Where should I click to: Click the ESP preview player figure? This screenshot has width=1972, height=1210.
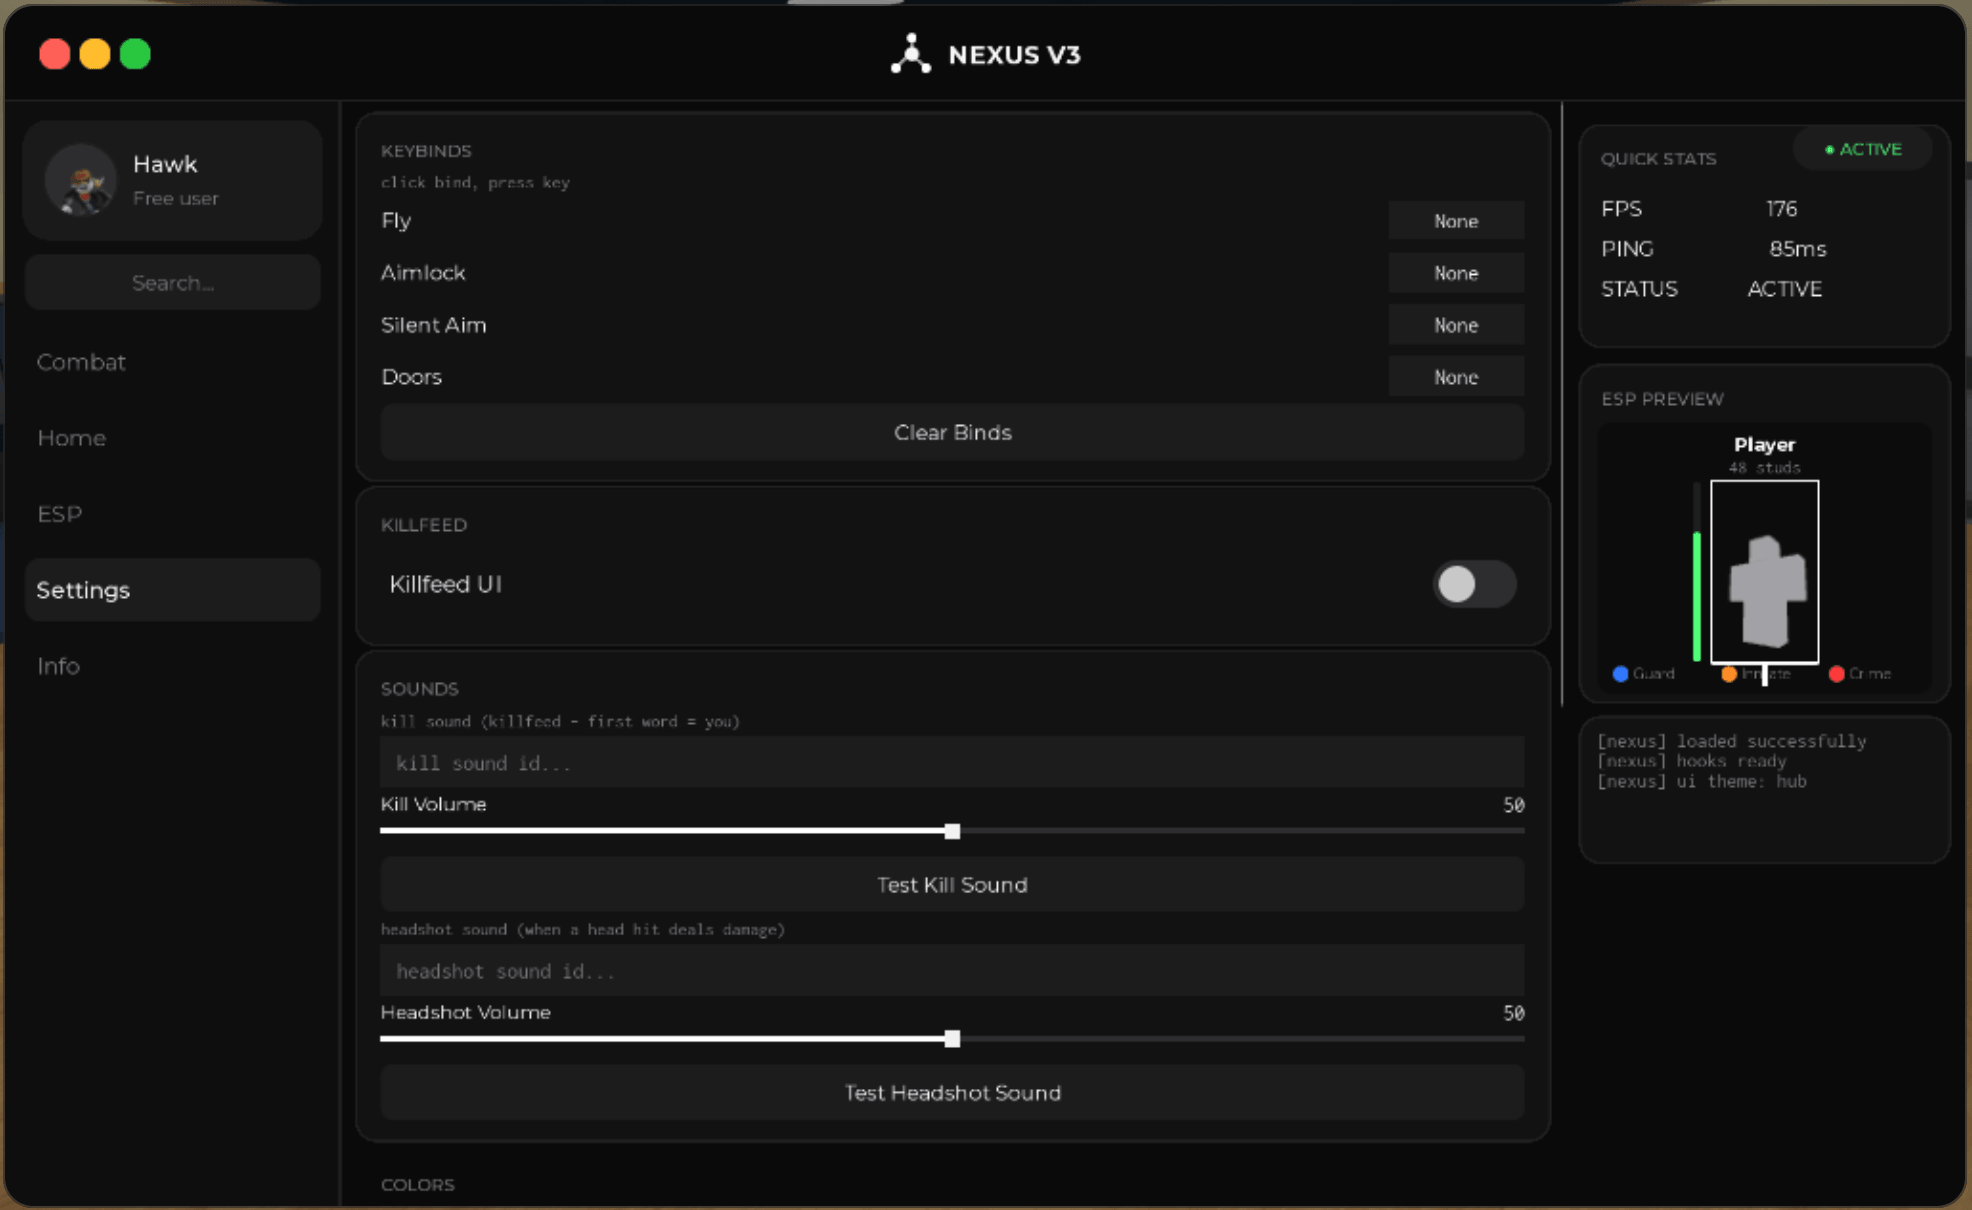click(1767, 591)
